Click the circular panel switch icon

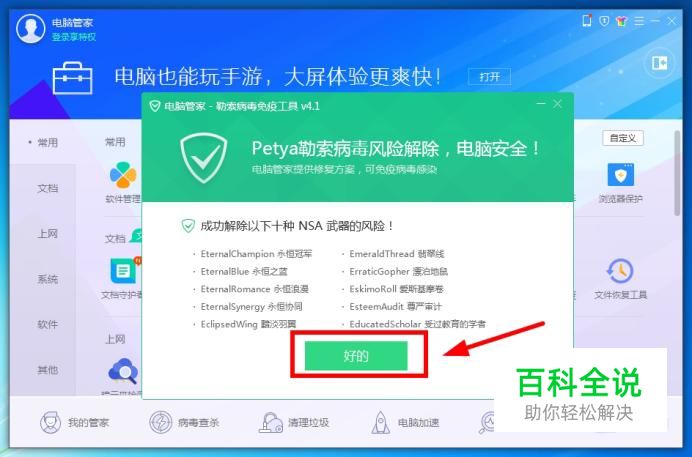pyautogui.click(x=660, y=63)
